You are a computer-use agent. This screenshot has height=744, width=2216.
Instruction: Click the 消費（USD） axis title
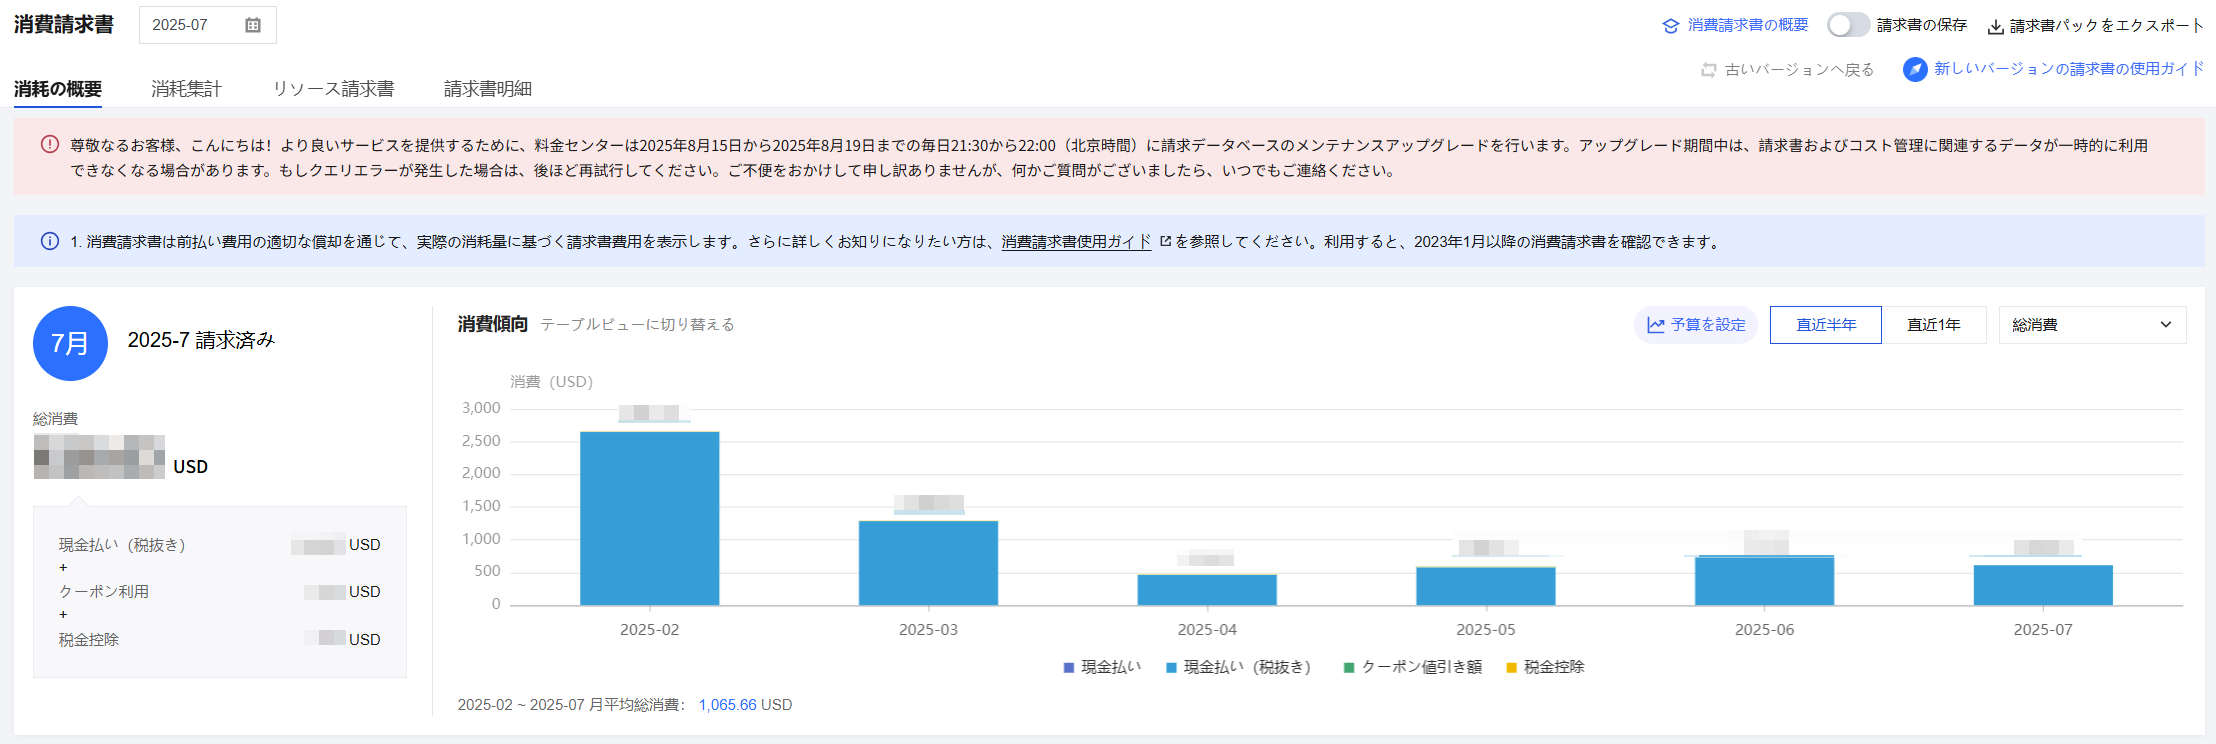click(x=551, y=382)
